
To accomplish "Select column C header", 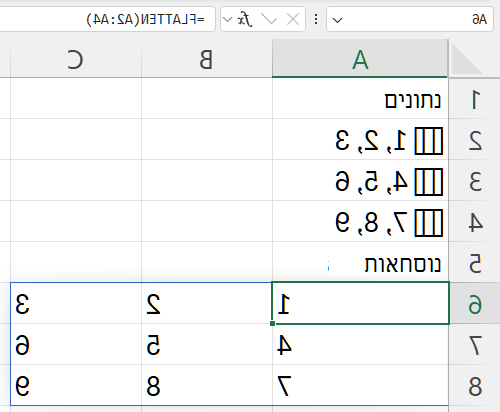I will pyautogui.click(x=76, y=59).
